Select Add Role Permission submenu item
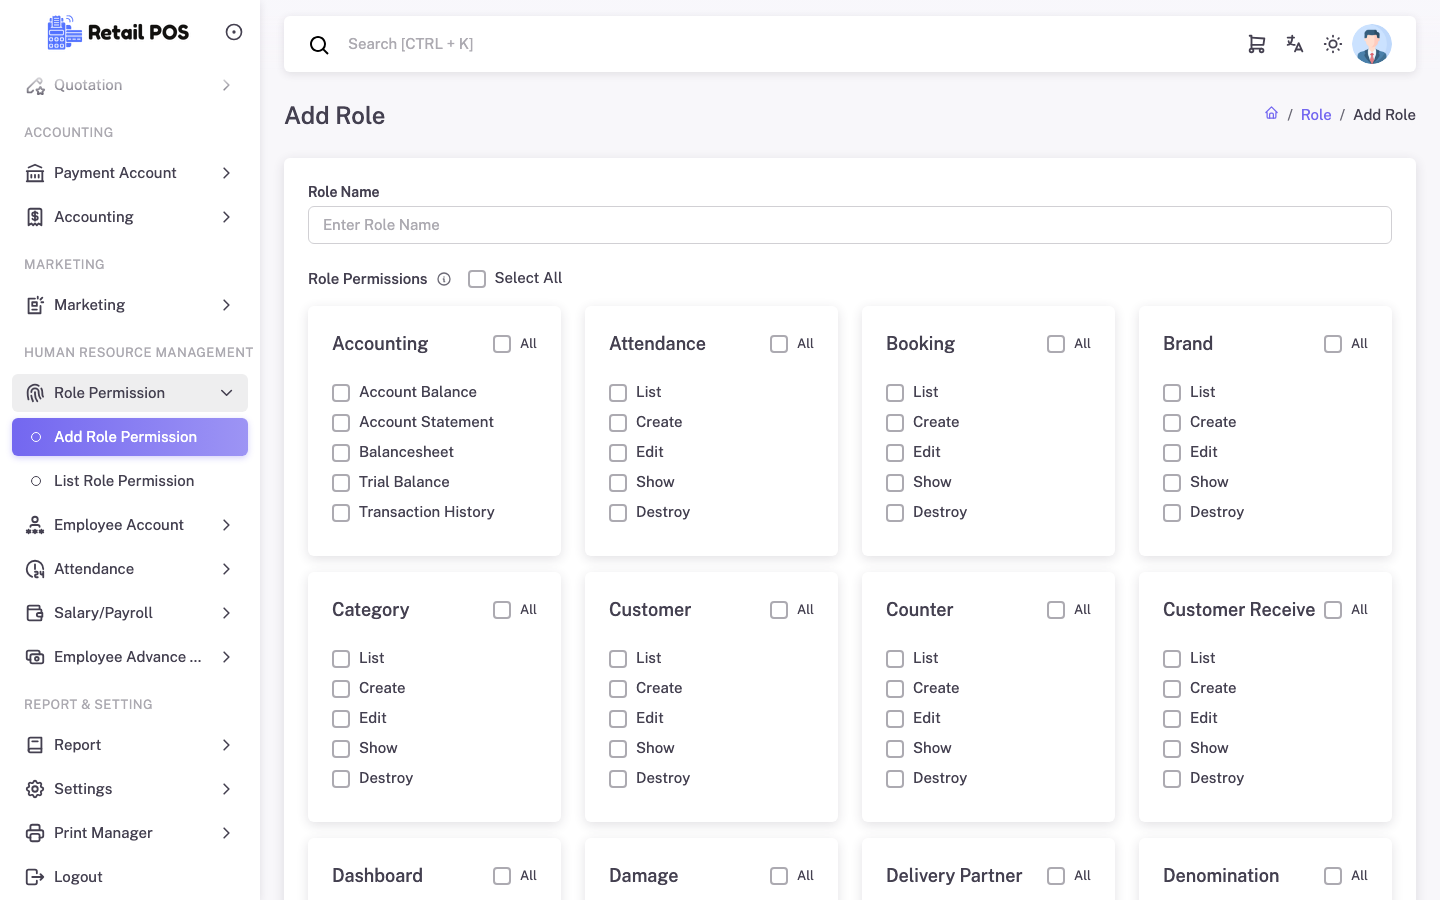 pos(130,437)
